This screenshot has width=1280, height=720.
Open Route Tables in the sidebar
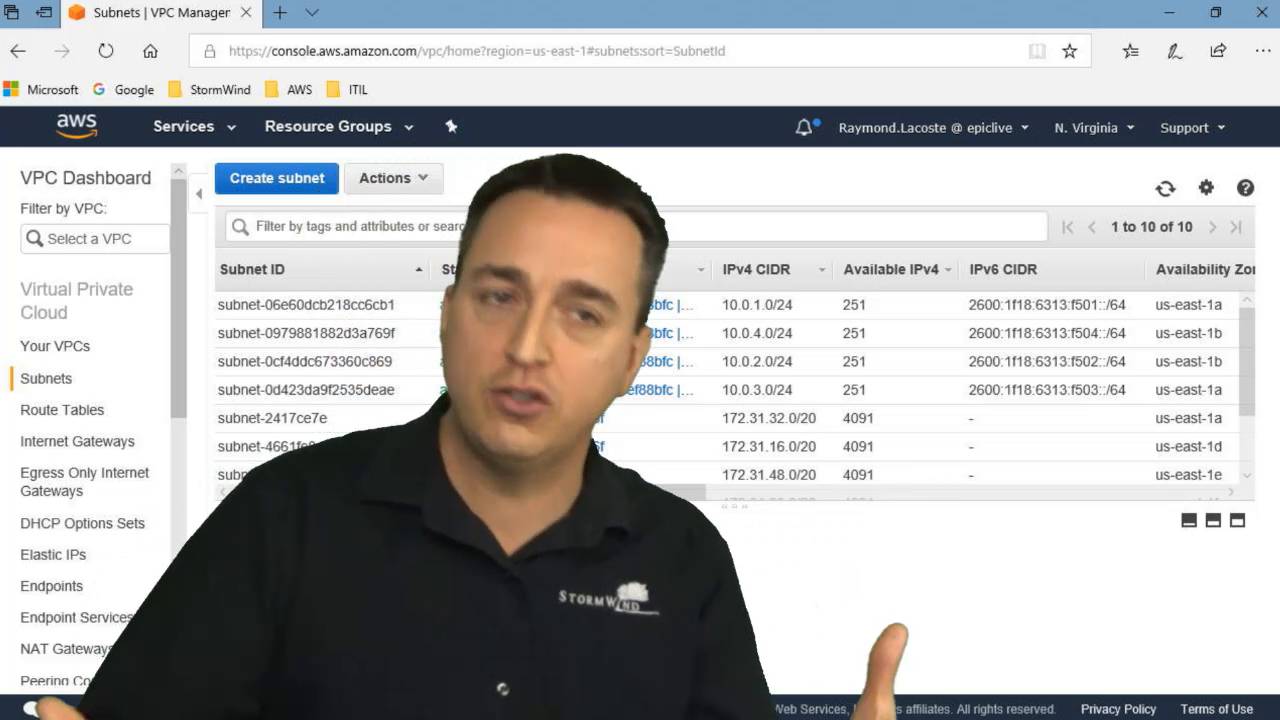click(x=62, y=410)
